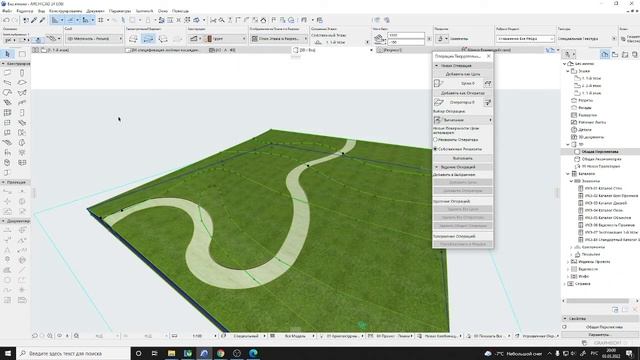Click the mesh height input field

coord(406,36)
